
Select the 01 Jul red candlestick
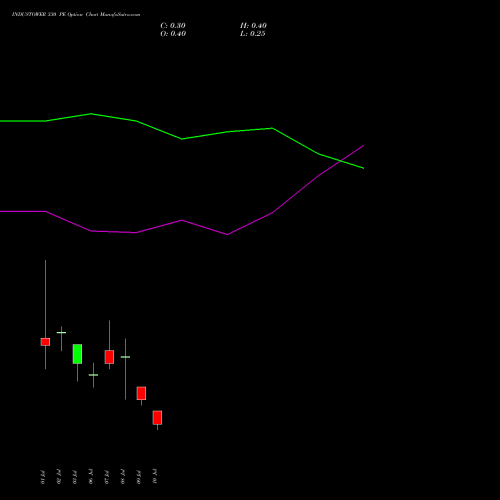[45, 342]
